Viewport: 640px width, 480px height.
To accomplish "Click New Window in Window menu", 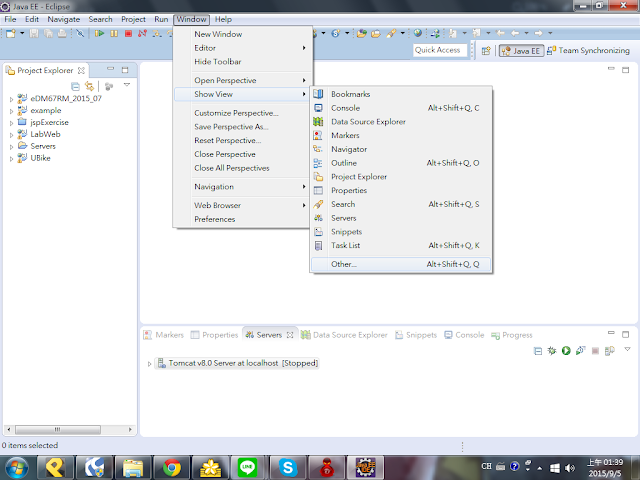I will tap(242, 34).
